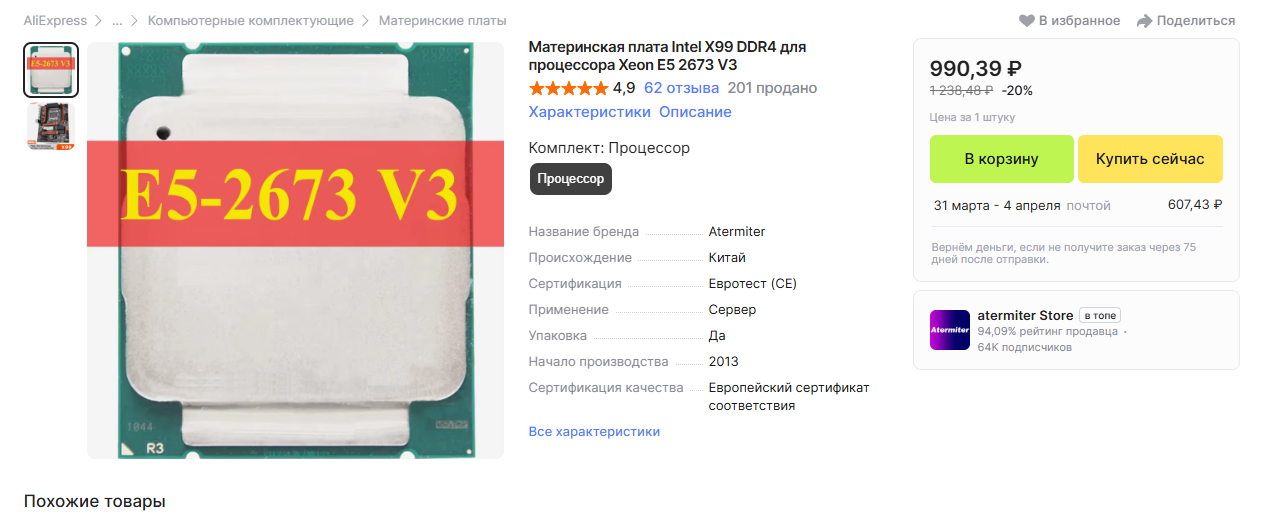Select the motherboard thumbnail image
The width and height of the screenshot is (1271, 526).
[x=51, y=127]
